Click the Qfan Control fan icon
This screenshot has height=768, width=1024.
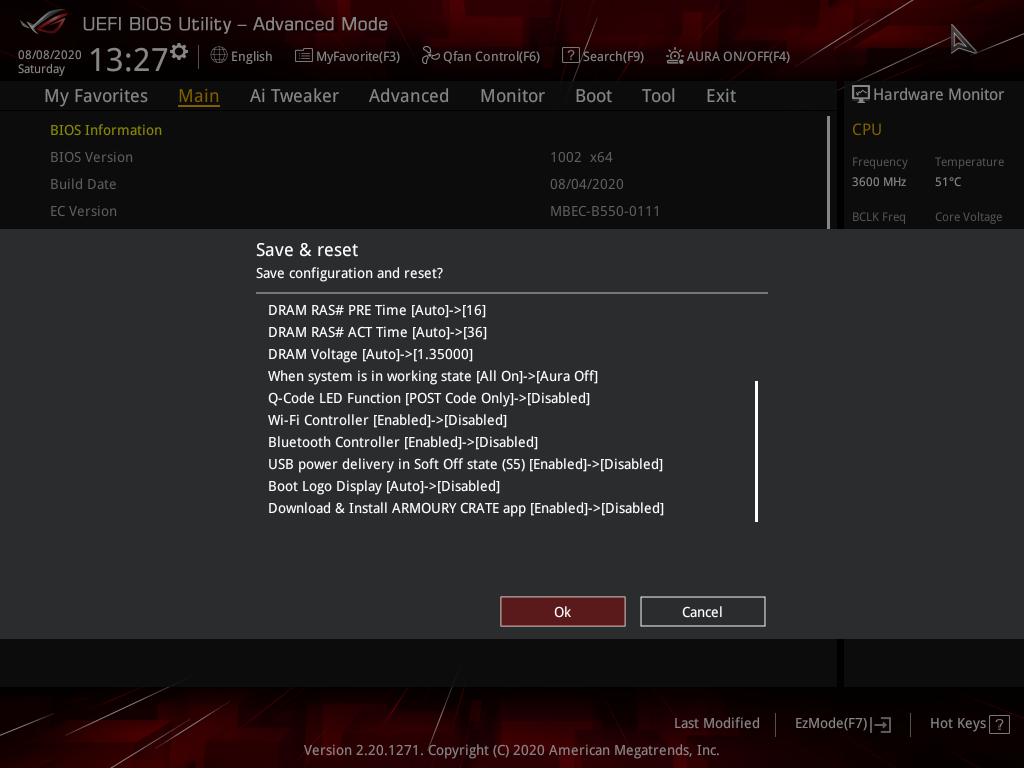click(430, 56)
